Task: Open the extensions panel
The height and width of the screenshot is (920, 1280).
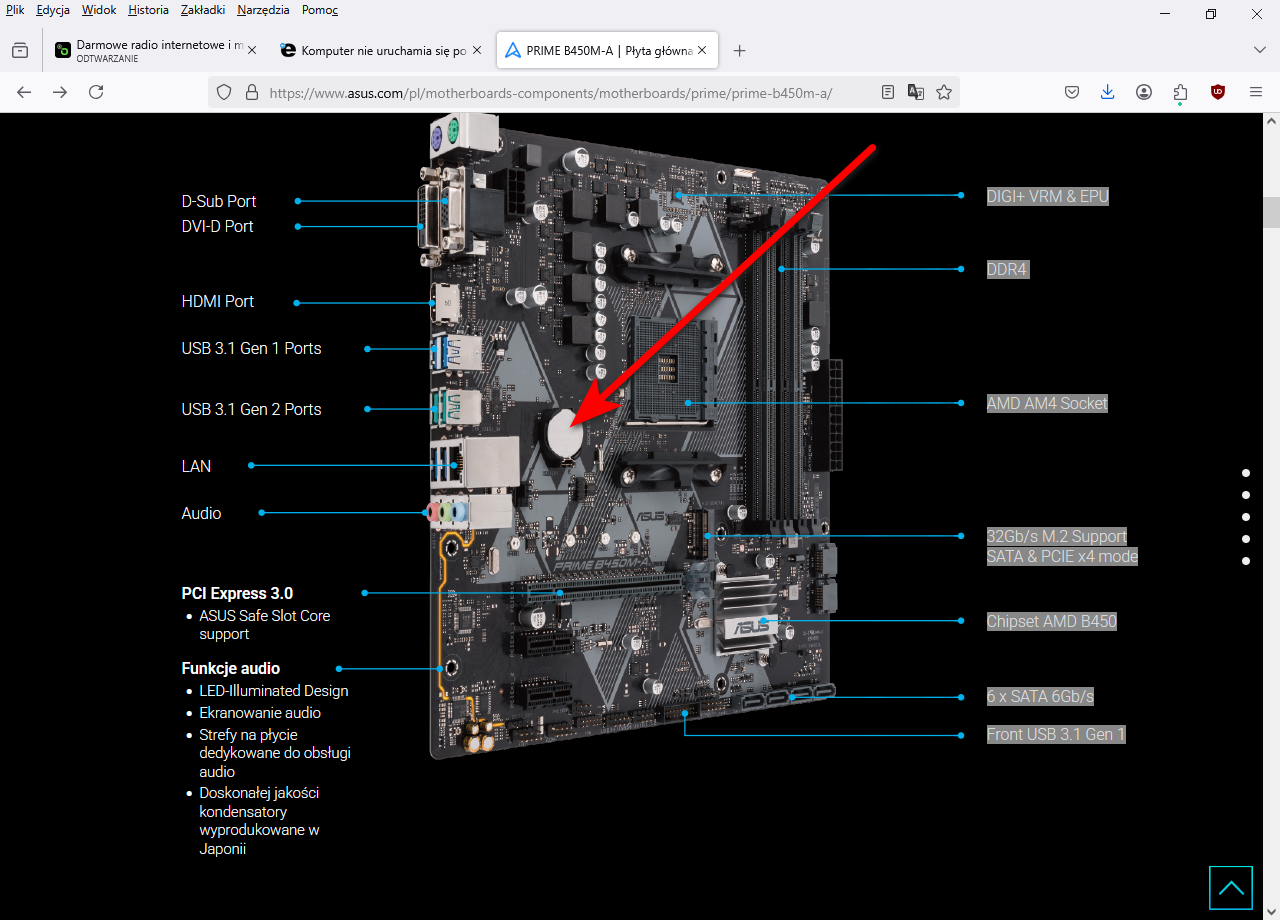Action: point(1181,92)
